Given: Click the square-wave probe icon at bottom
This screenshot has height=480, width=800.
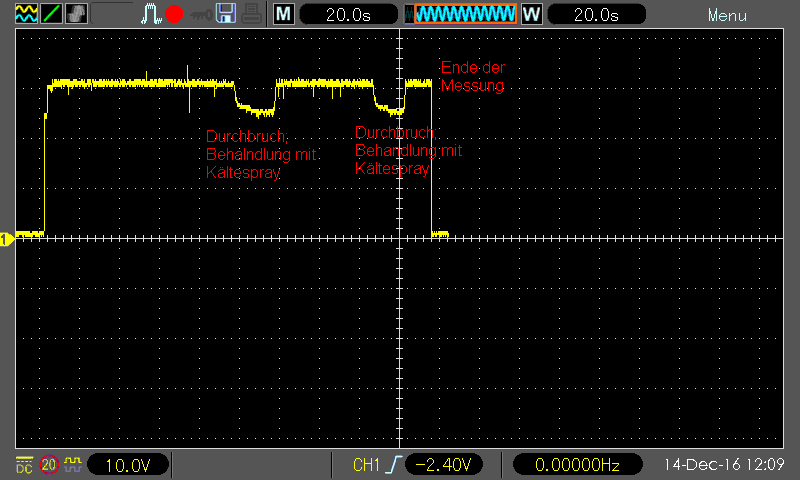Looking at the screenshot, I should [73, 464].
